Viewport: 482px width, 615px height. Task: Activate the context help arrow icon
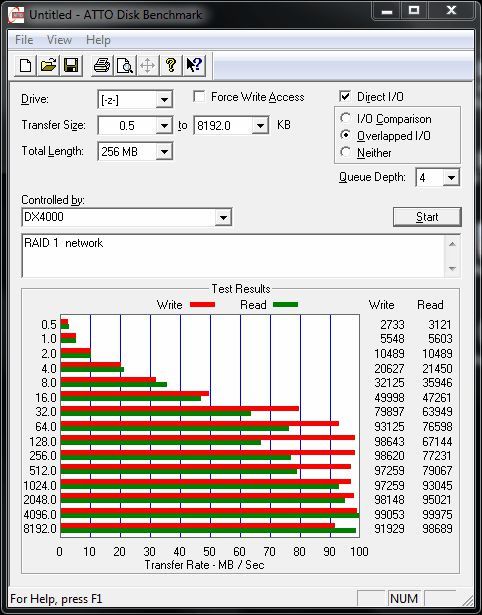[x=193, y=65]
